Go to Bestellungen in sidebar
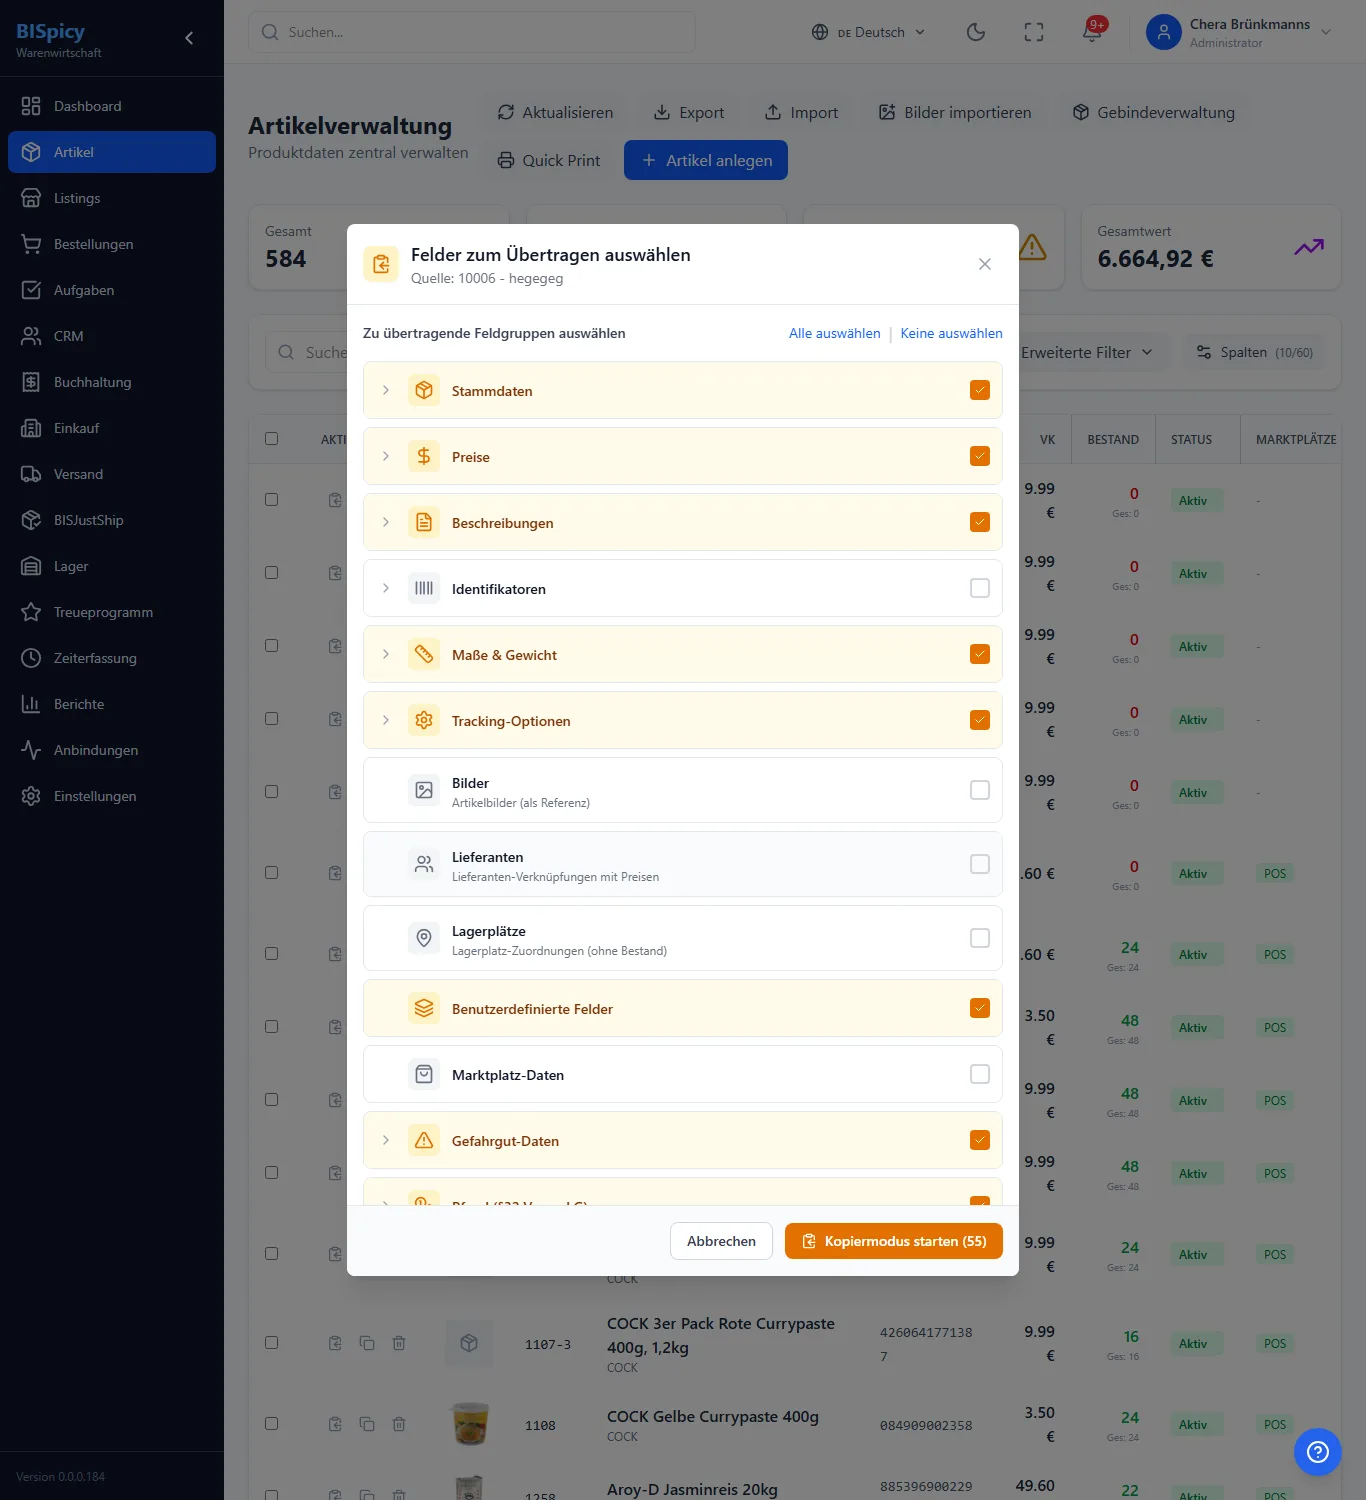The width and height of the screenshot is (1366, 1500). pos(112,244)
